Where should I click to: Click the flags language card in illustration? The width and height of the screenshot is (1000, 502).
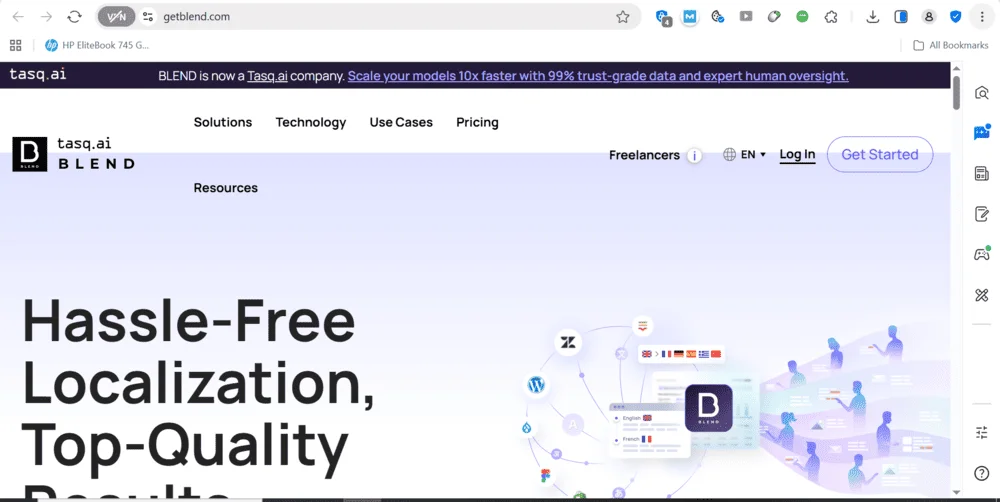682,354
